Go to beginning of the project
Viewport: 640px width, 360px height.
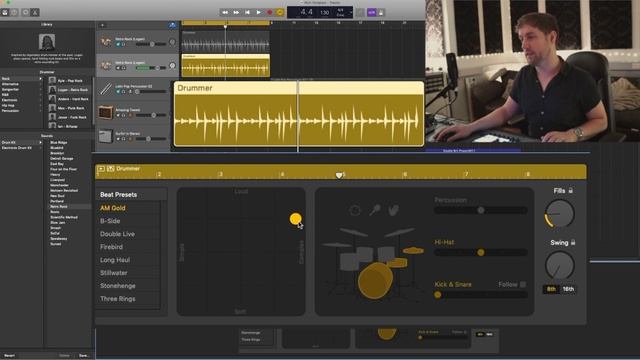[x=247, y=12]
